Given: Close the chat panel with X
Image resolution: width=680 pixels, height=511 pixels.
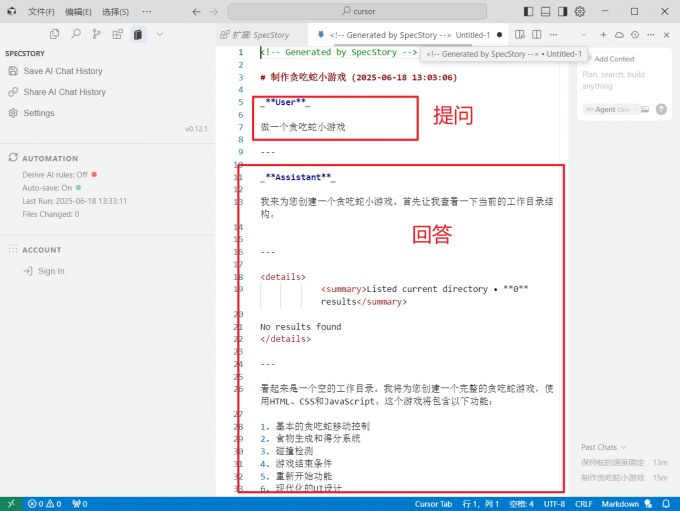Looking at the screenshot, I should coord(667,35).
